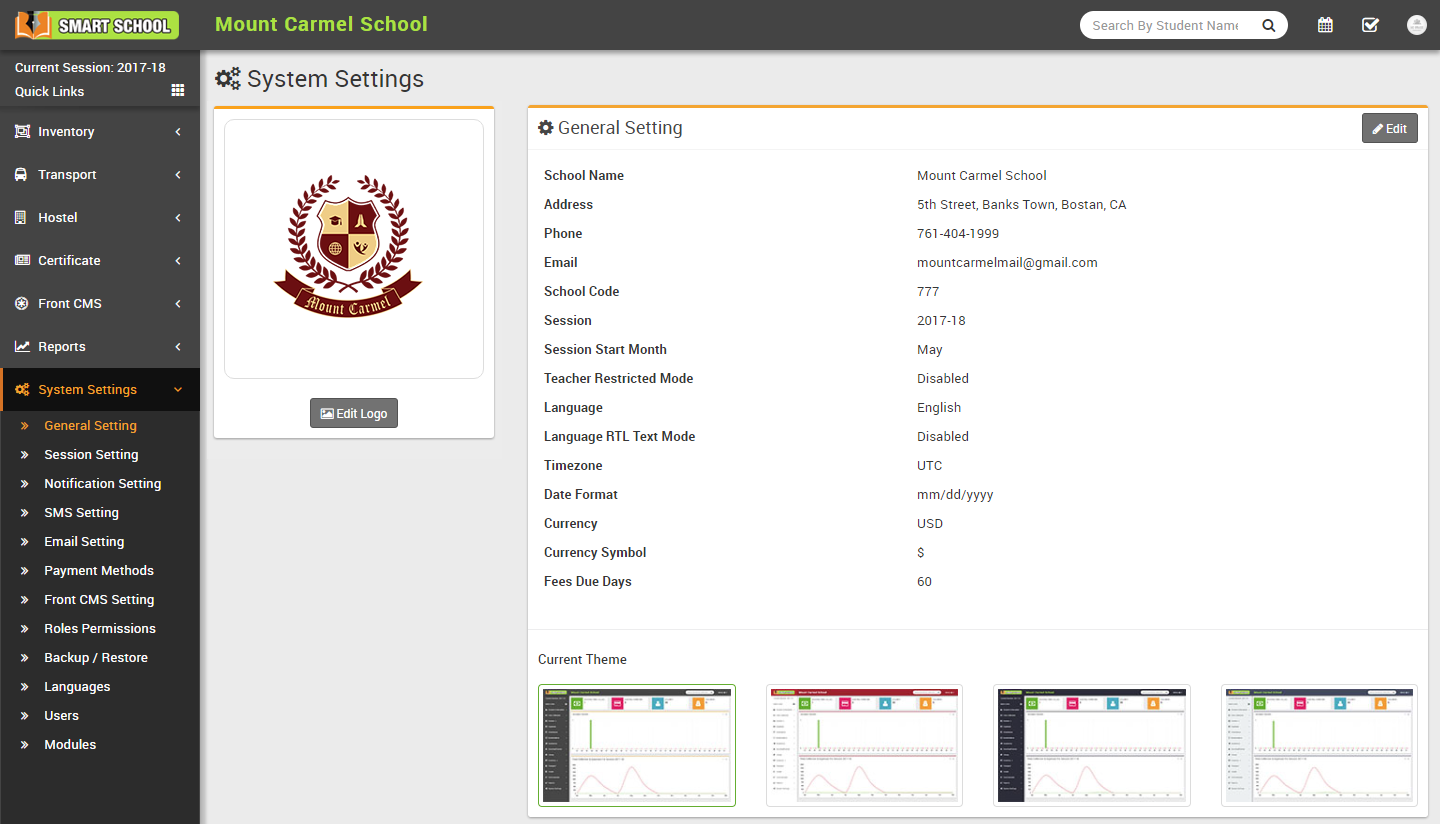Open the Quick Links grid icon
This screenshot has height=824, width=1440.
click(178, 91)
